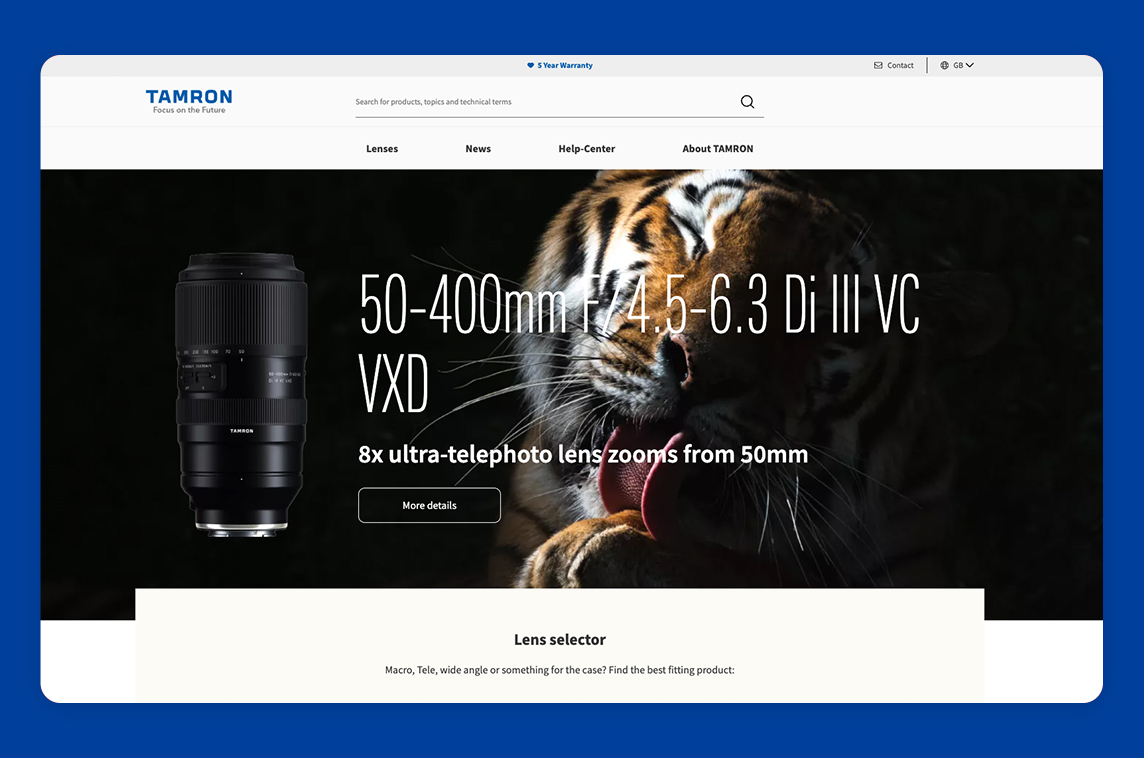
Task: Expand the GB country dropdown chevron
Action: pyautogui.click(x=970, y=65)
